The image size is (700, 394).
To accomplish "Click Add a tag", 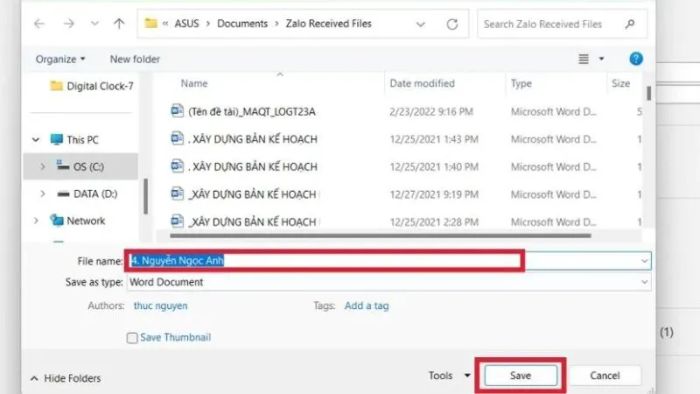I will [367, 306].
